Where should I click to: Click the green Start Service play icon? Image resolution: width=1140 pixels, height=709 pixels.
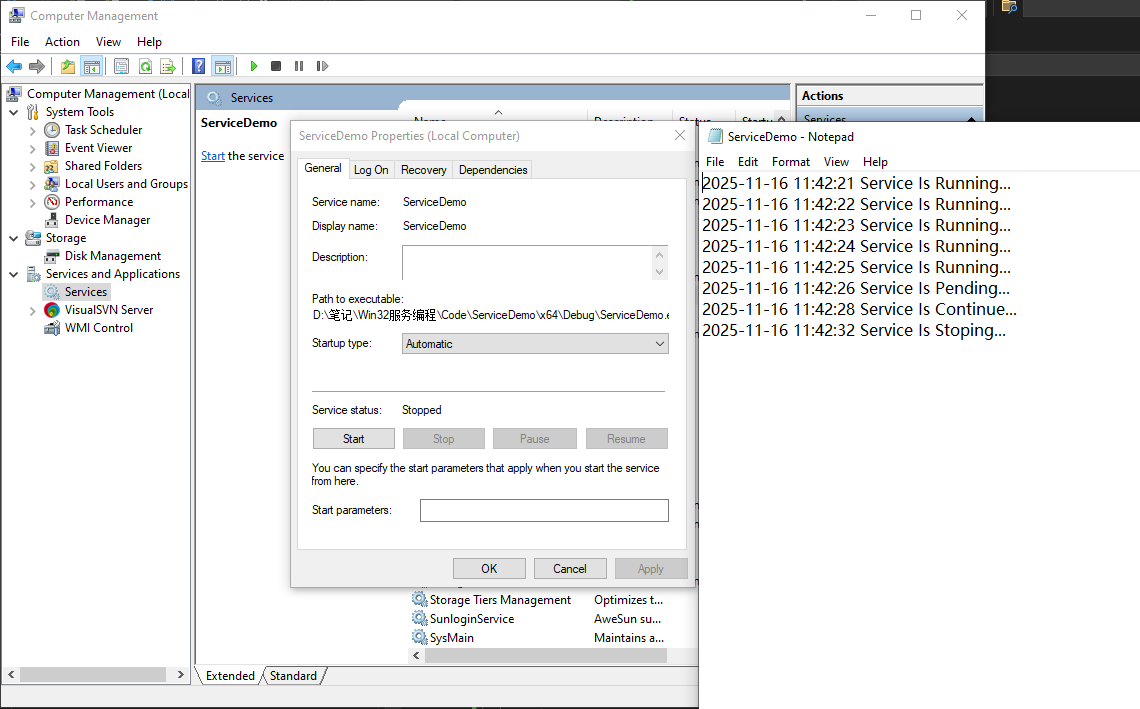254,66
